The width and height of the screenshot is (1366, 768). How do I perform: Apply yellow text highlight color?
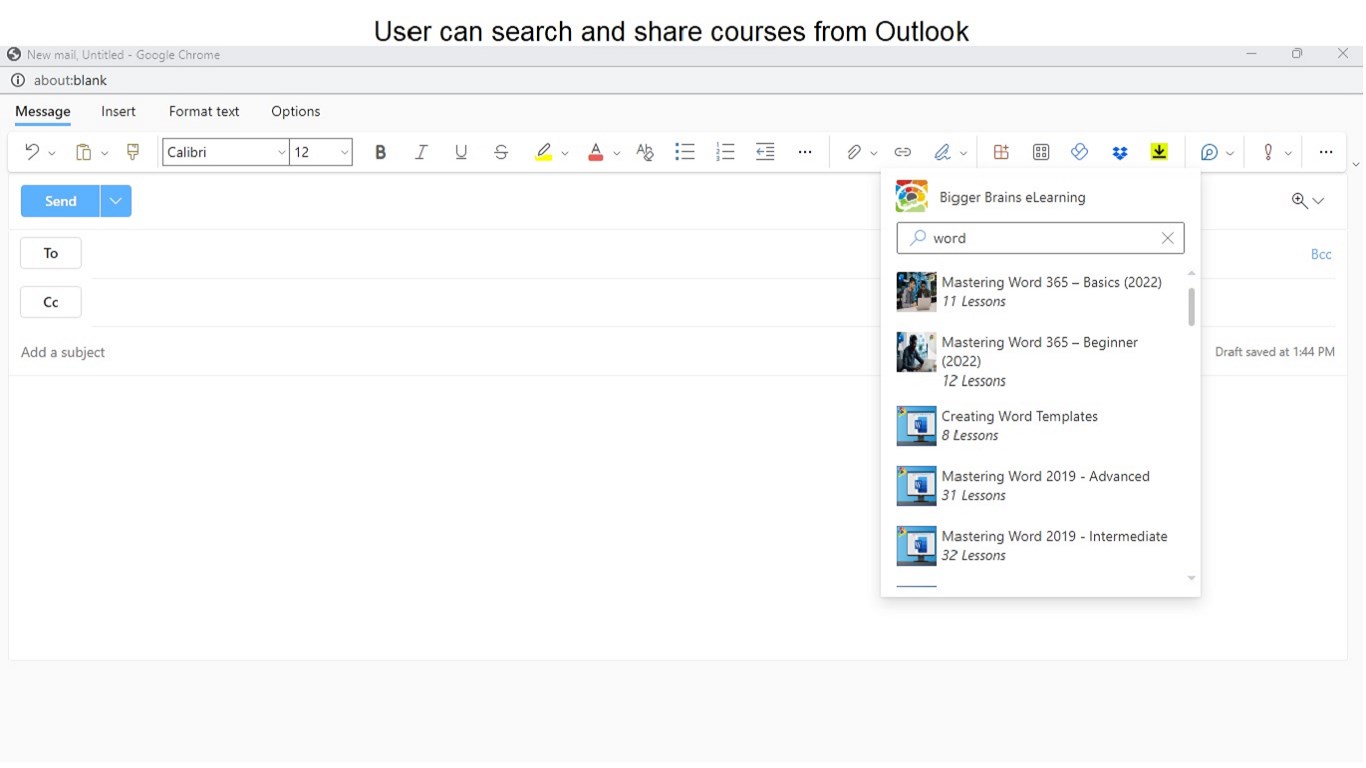coord(543,152)
